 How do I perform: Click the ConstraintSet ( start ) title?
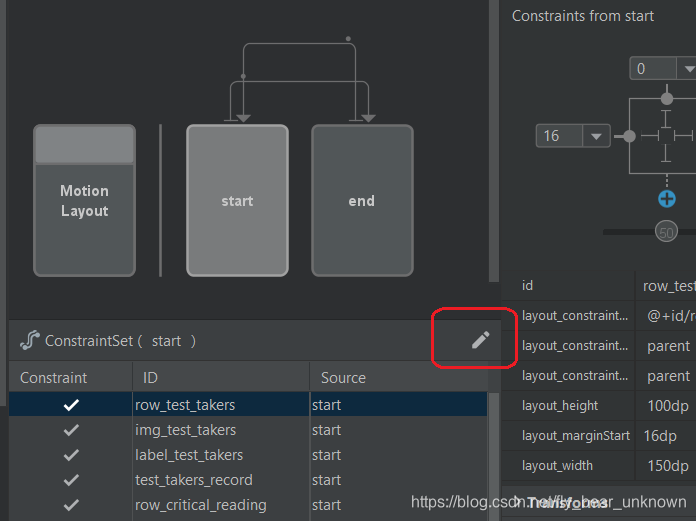tap(120, 341)
